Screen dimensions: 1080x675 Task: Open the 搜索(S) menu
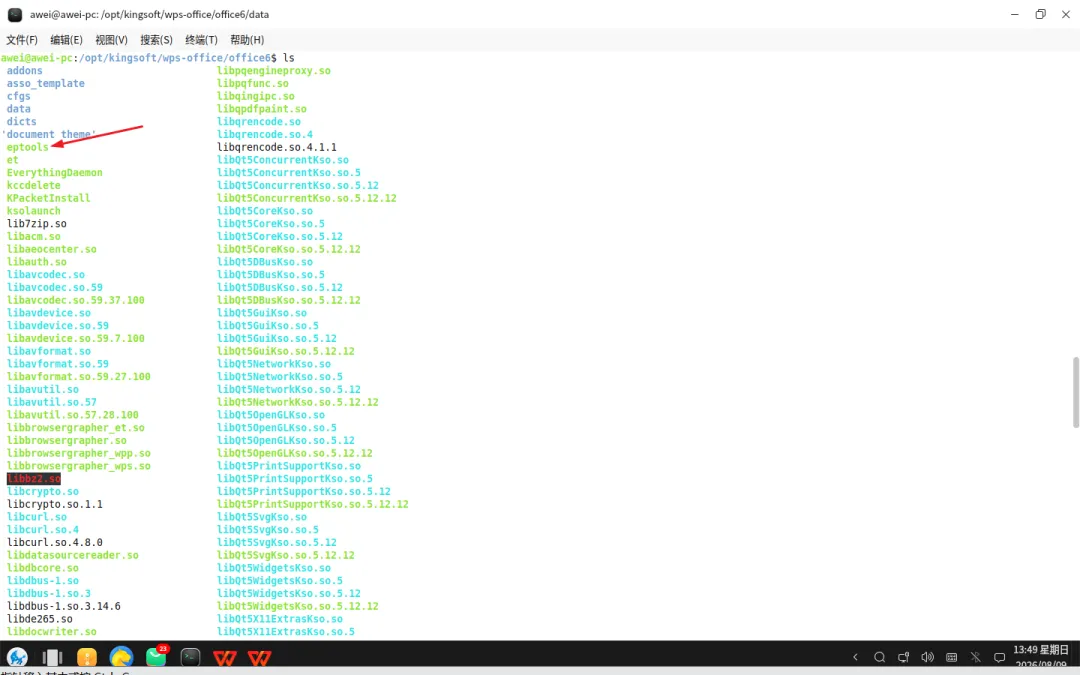156,40
